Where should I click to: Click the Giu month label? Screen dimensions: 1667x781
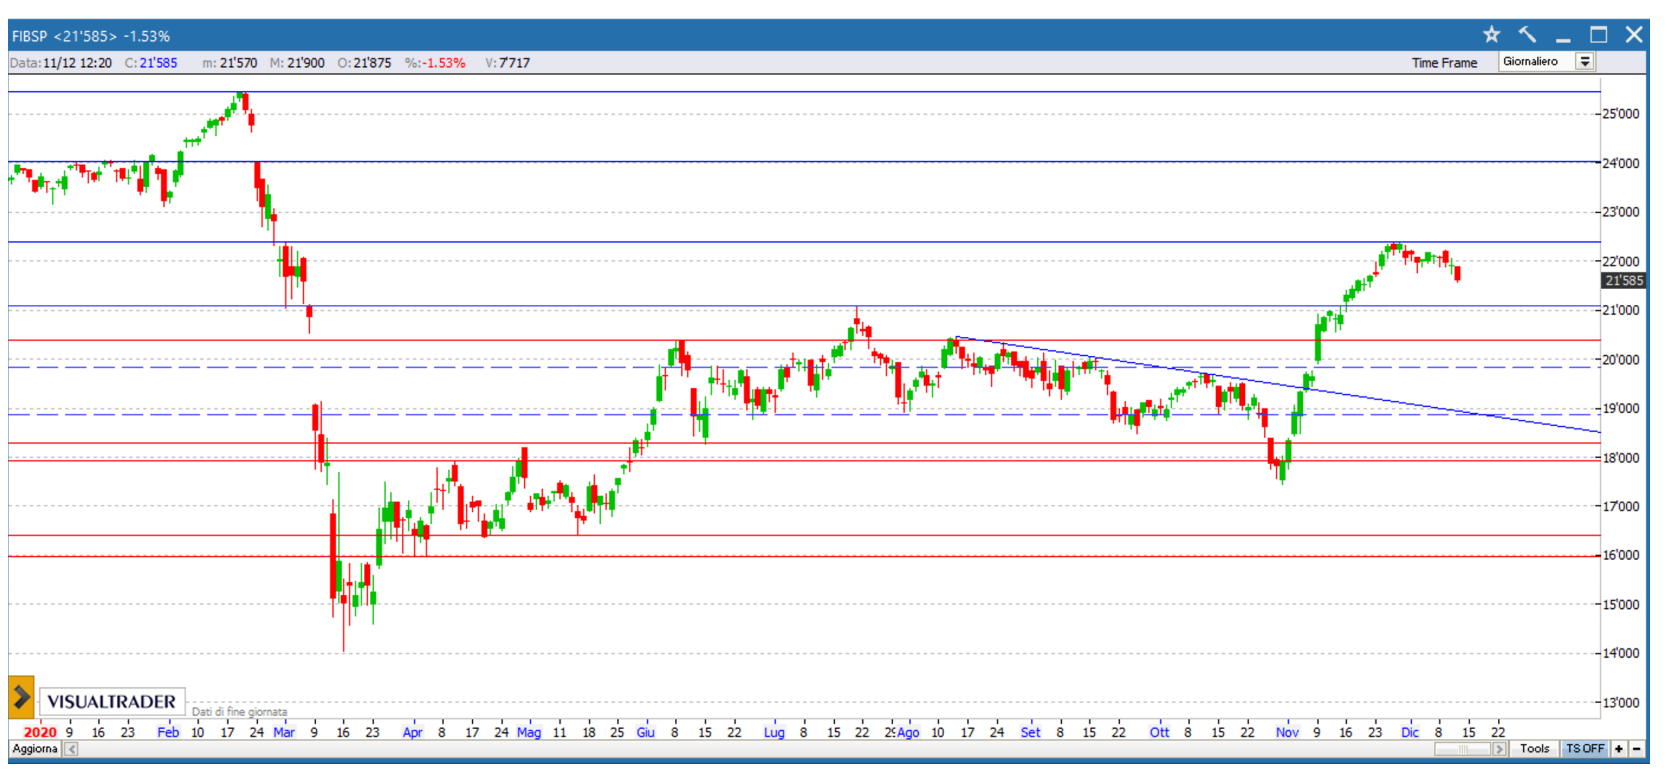646,732
